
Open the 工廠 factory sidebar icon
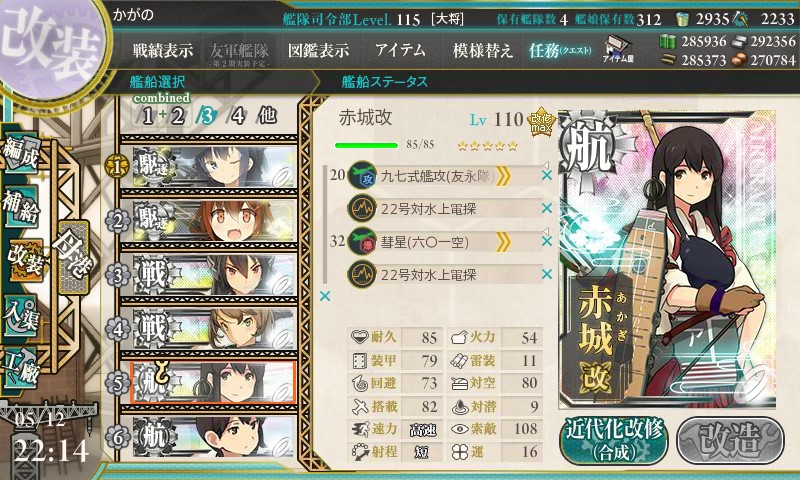coord(21,367)
